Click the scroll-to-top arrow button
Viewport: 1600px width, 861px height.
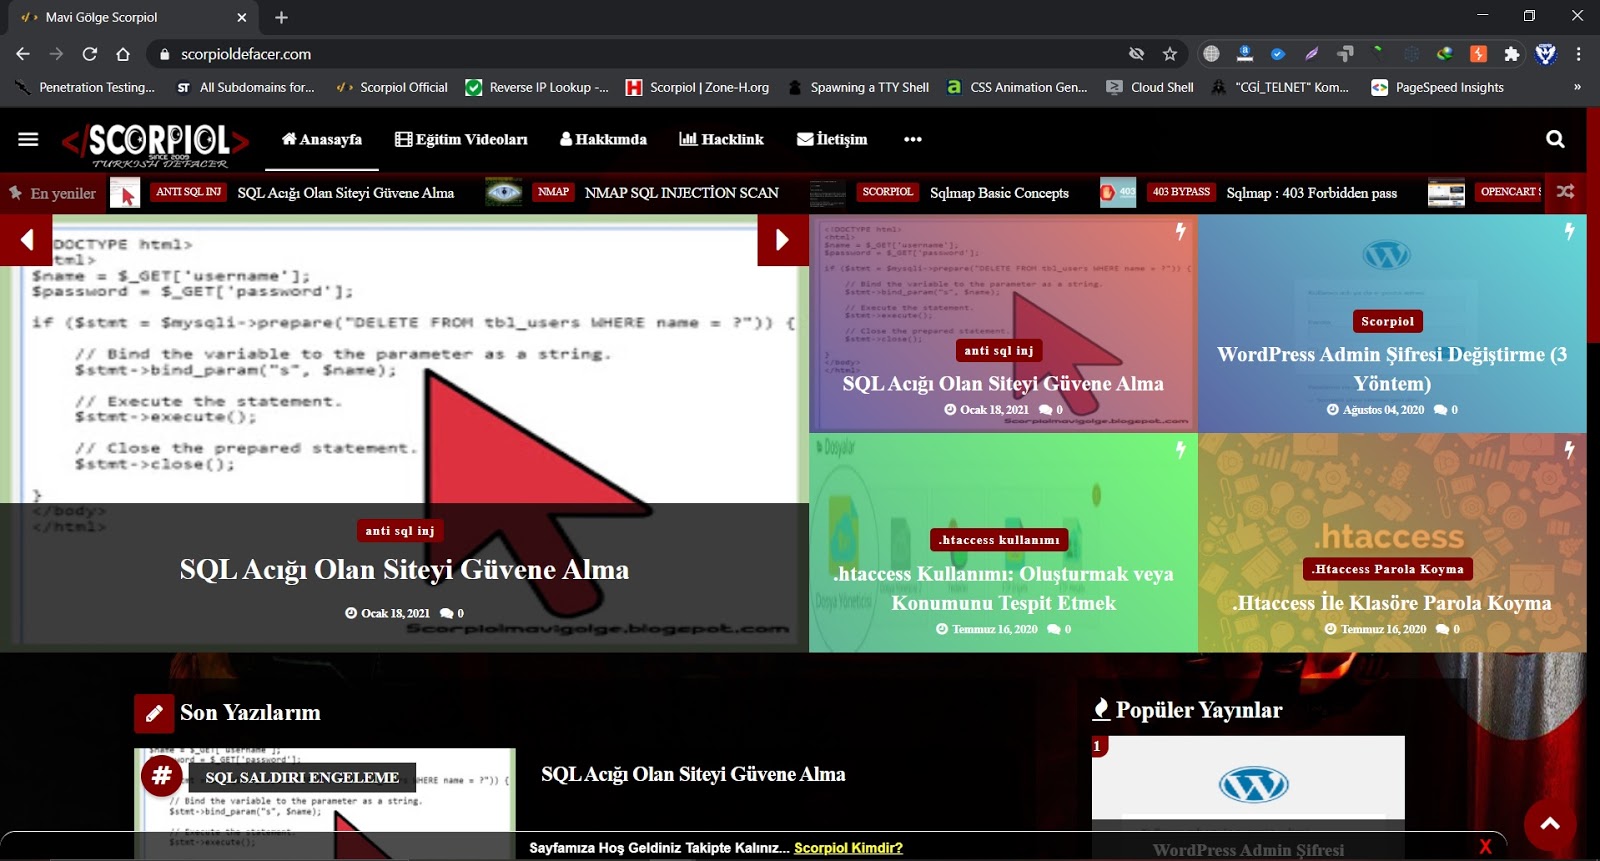coord(1550,824)
